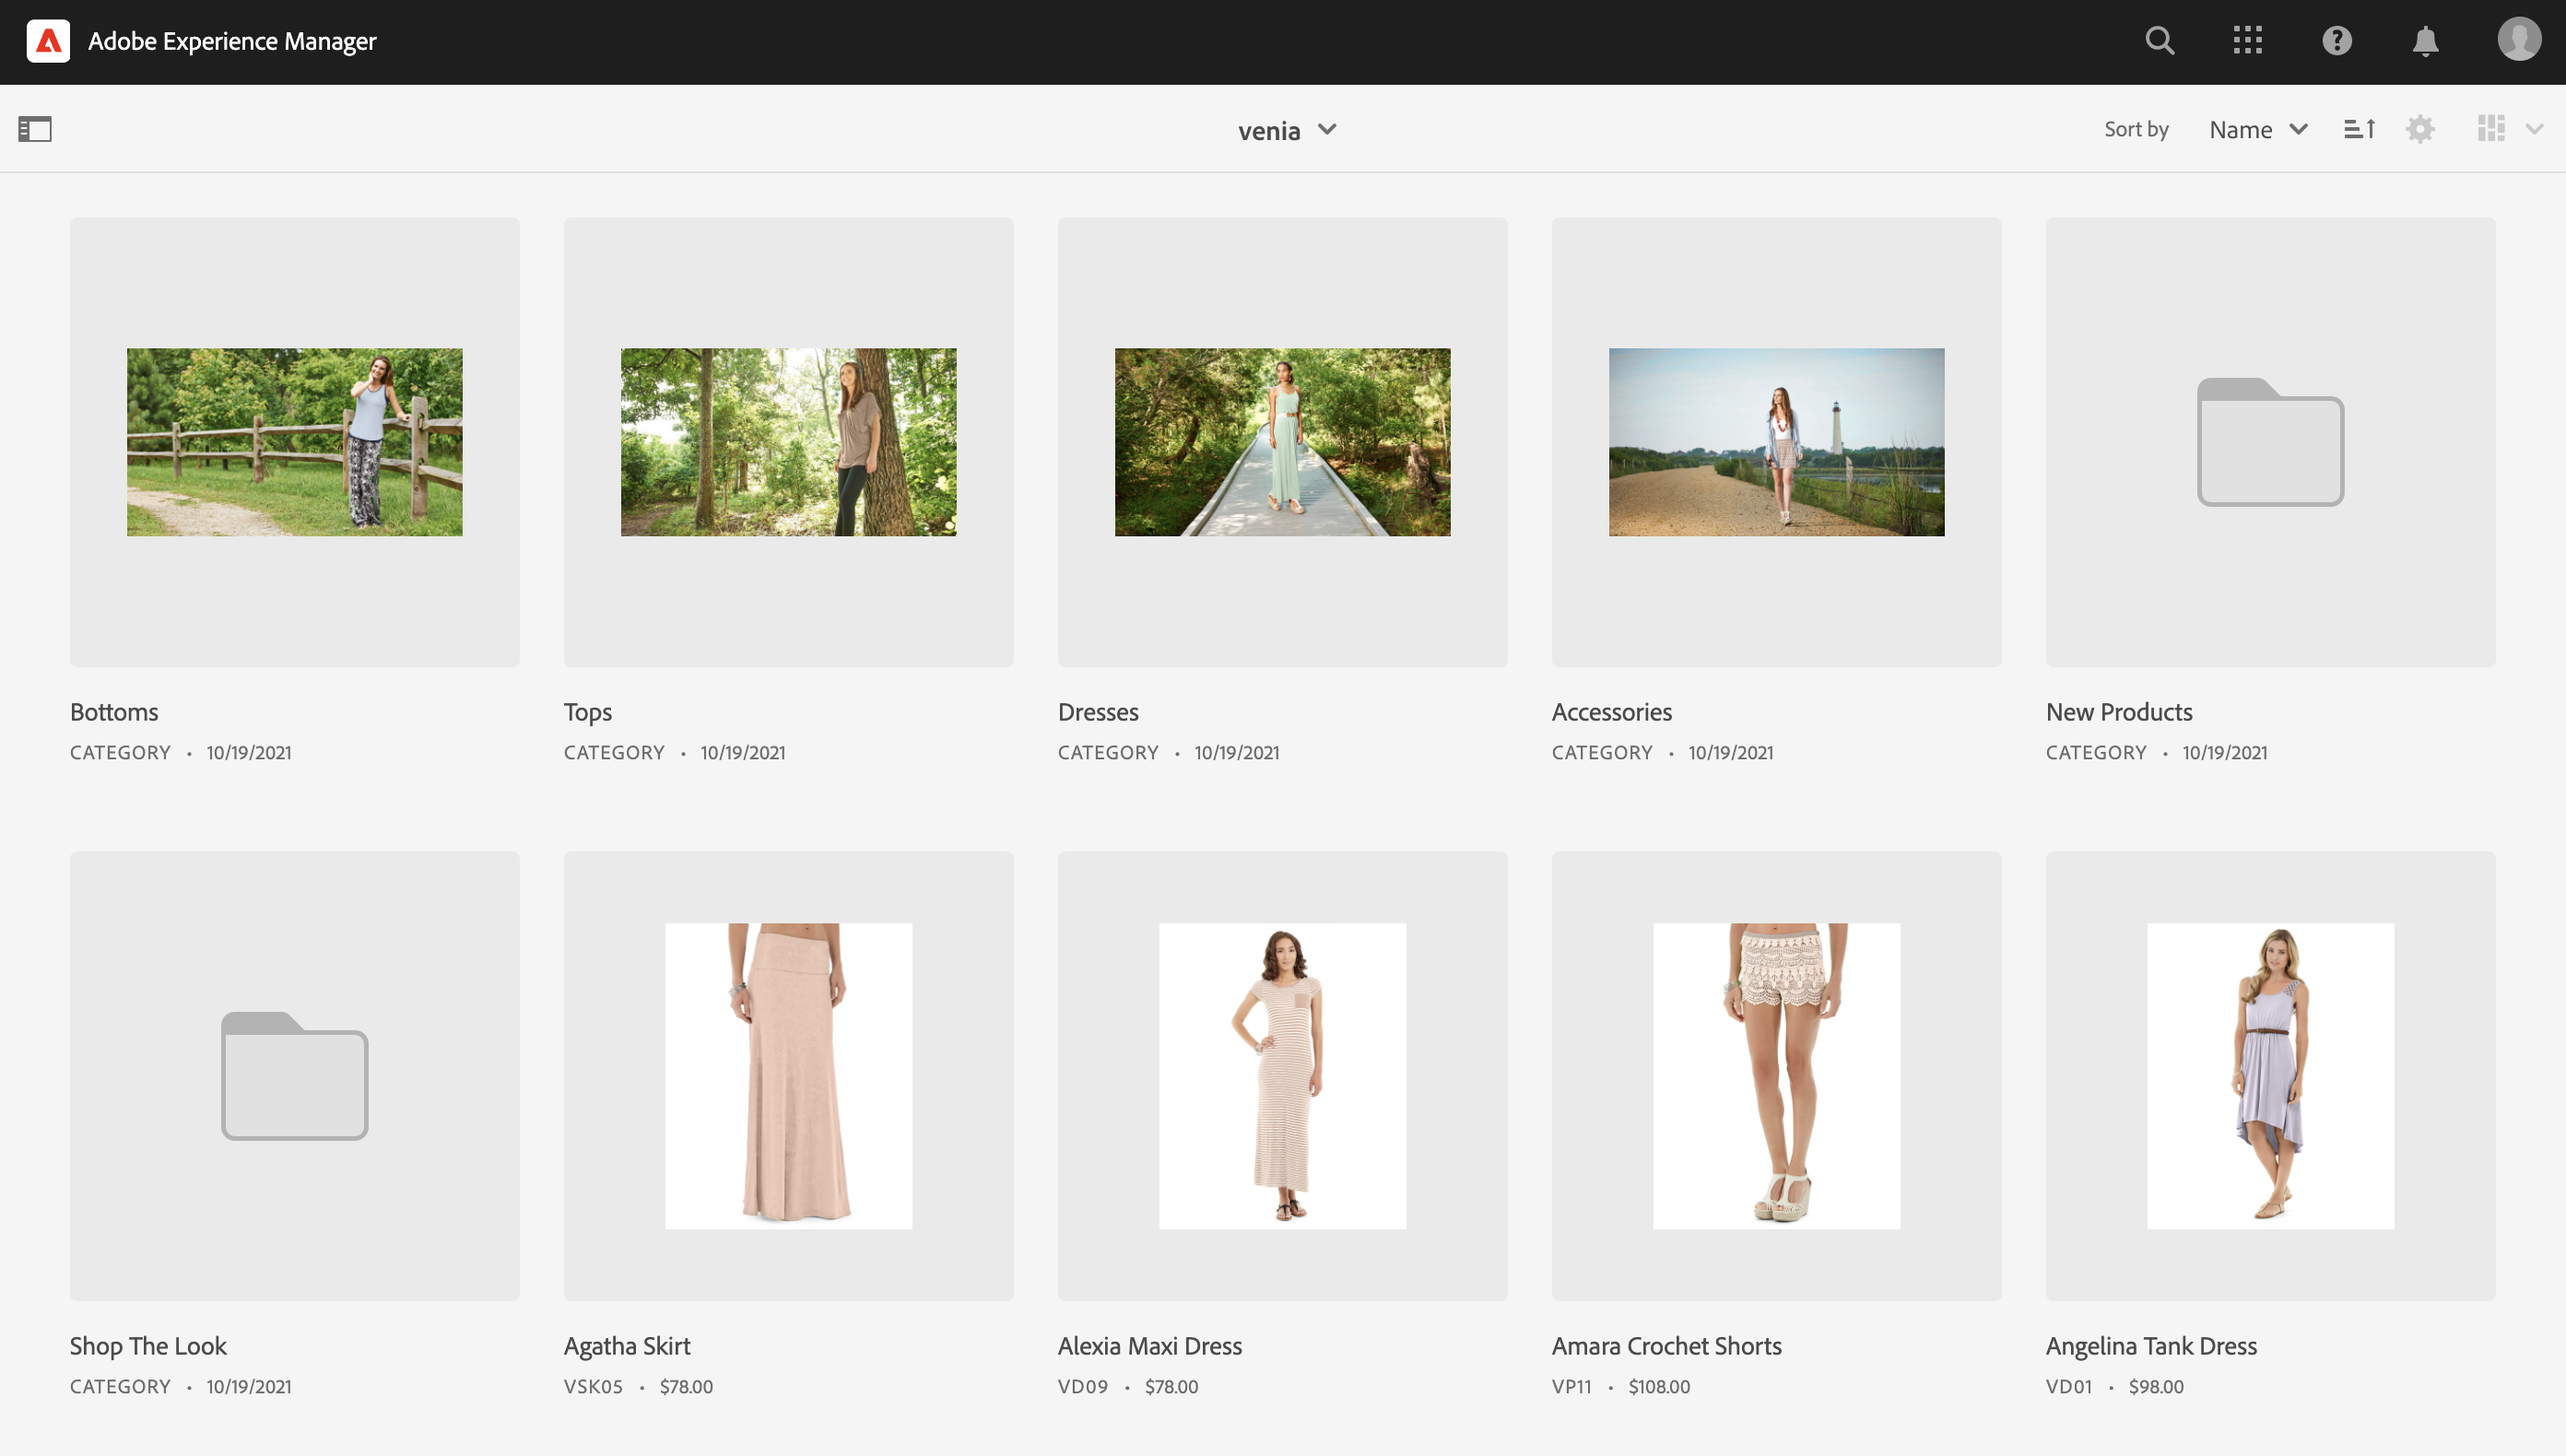Viewport: 2566px width, 1456px height.
Task: Select the Amara Crochet Shorts thumbnail
Action: [x=1776, y=1076]
